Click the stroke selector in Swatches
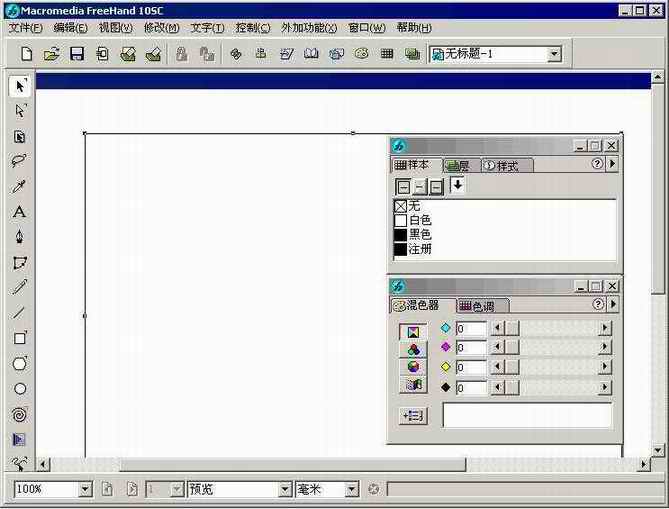 420,187
